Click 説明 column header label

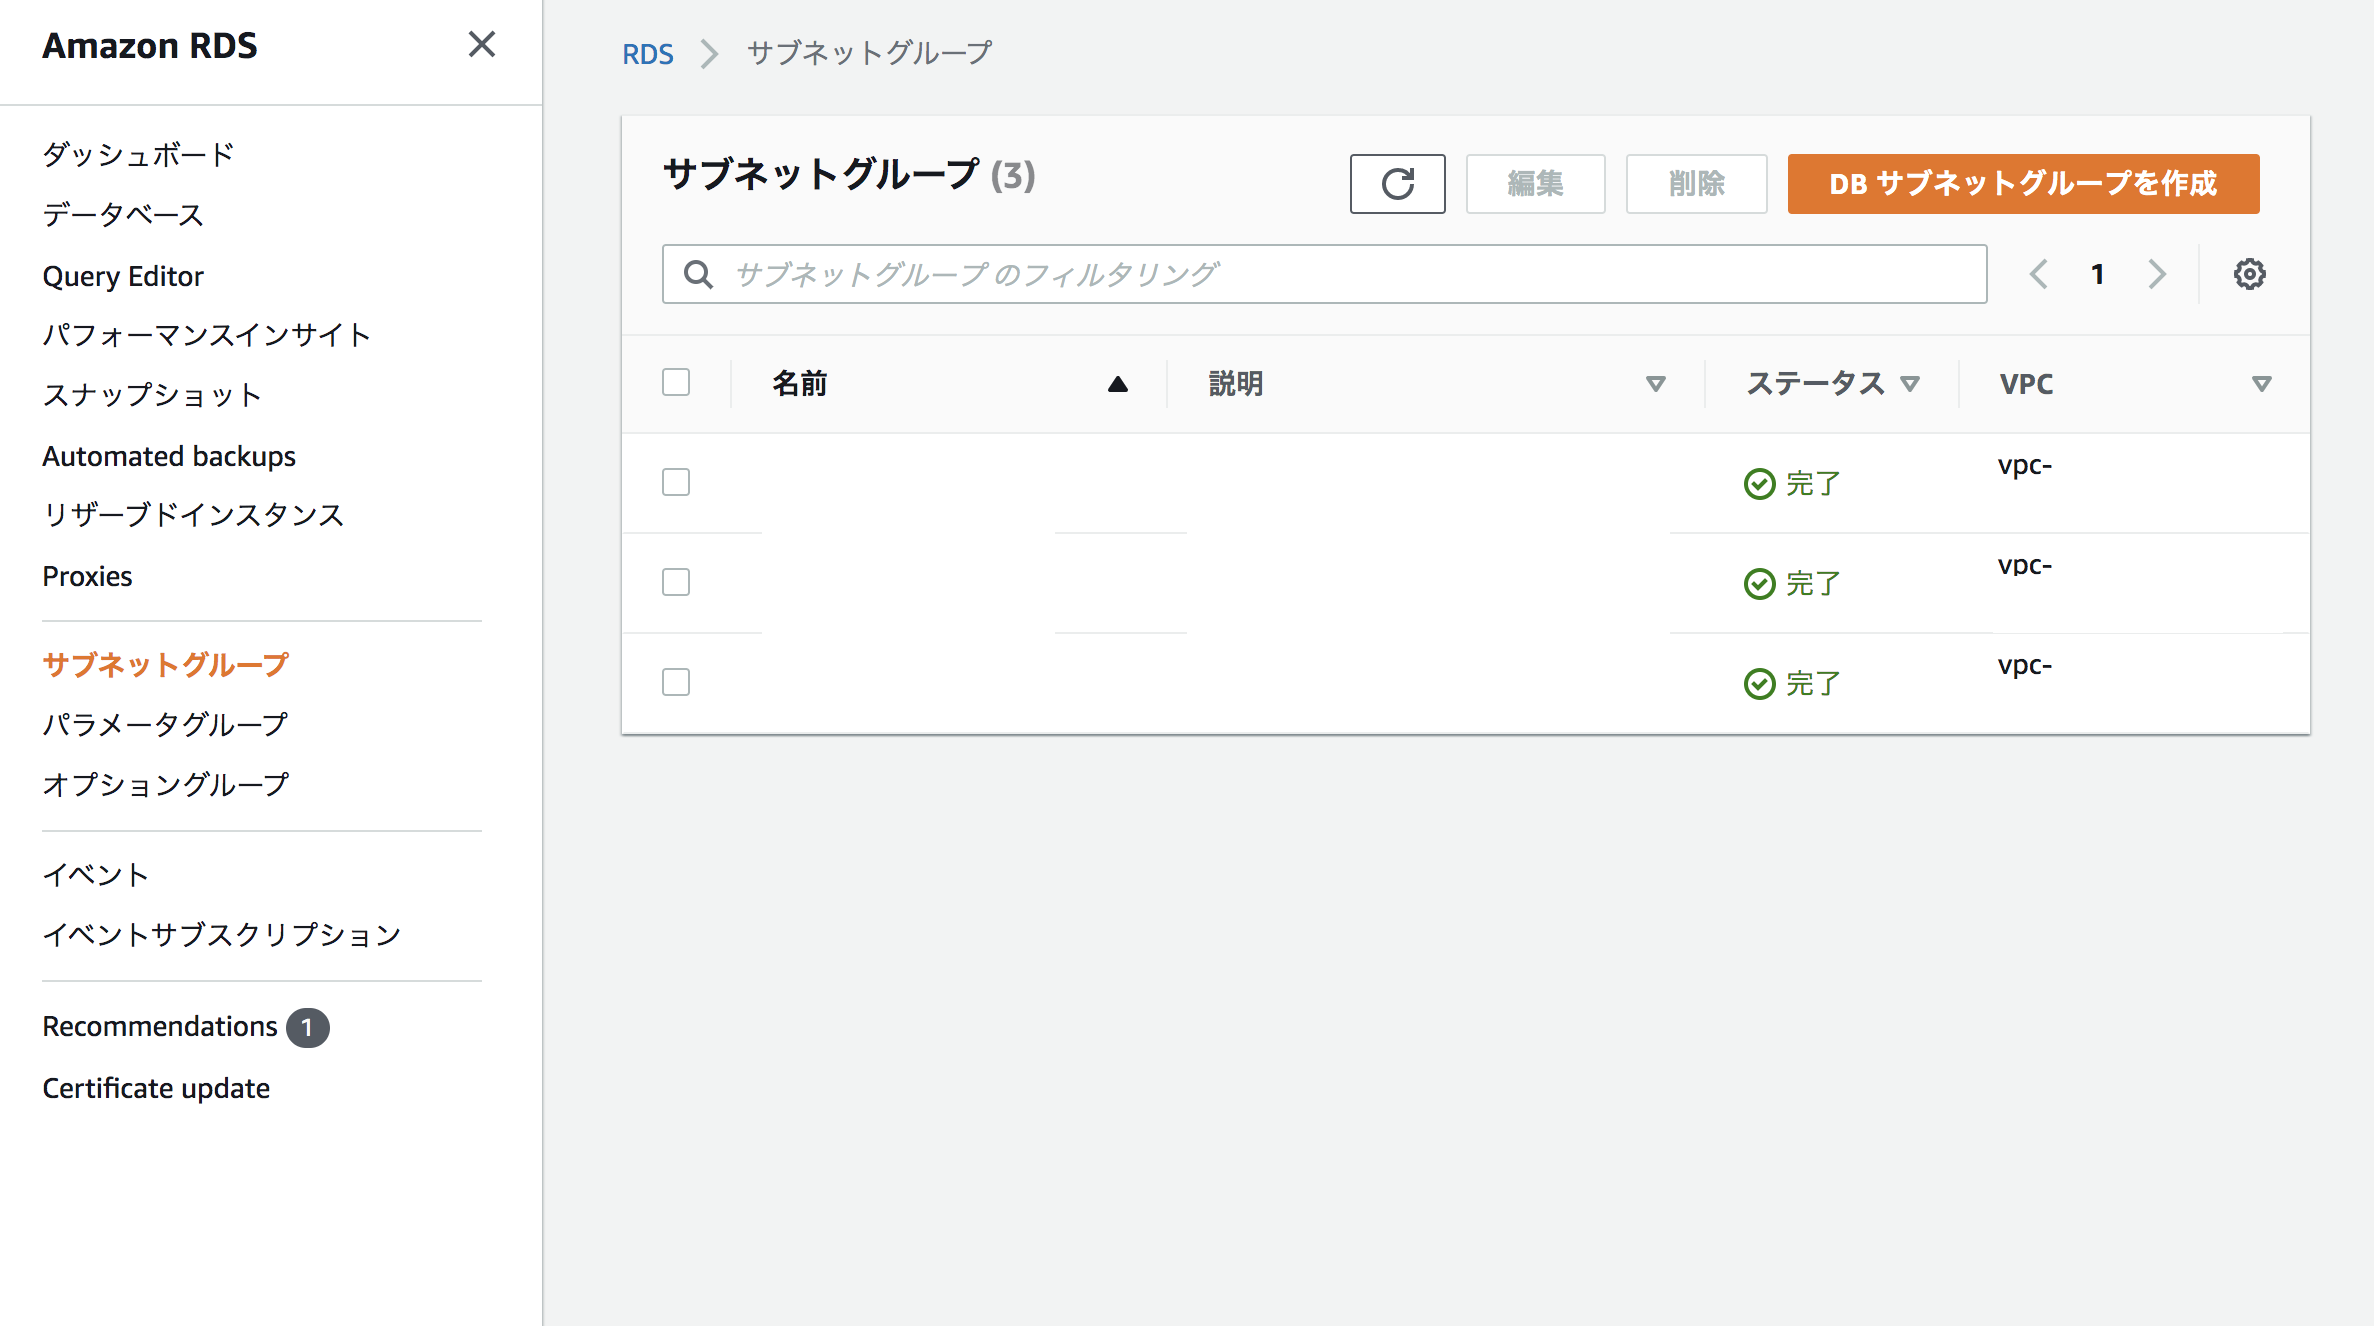point(1236,384)
